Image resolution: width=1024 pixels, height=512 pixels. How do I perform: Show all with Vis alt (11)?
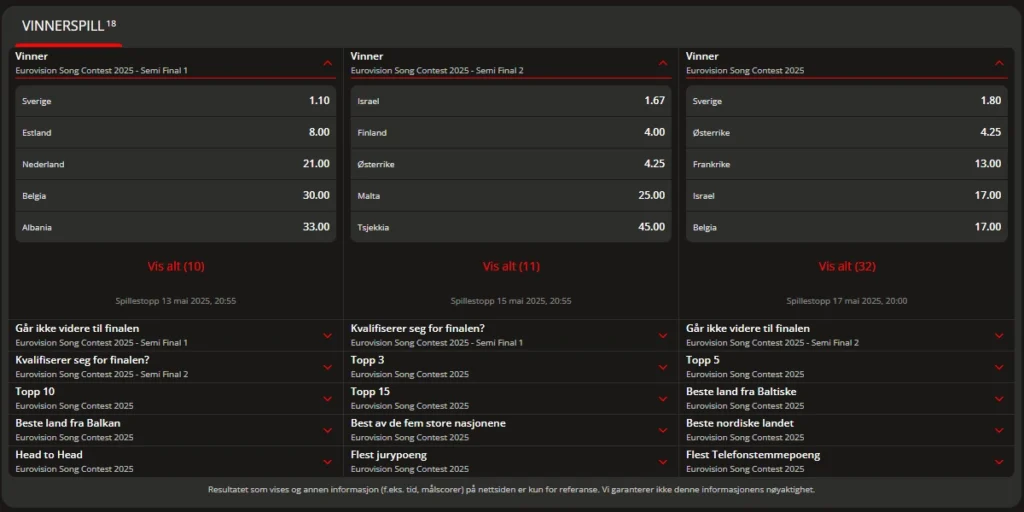point(511,266)
